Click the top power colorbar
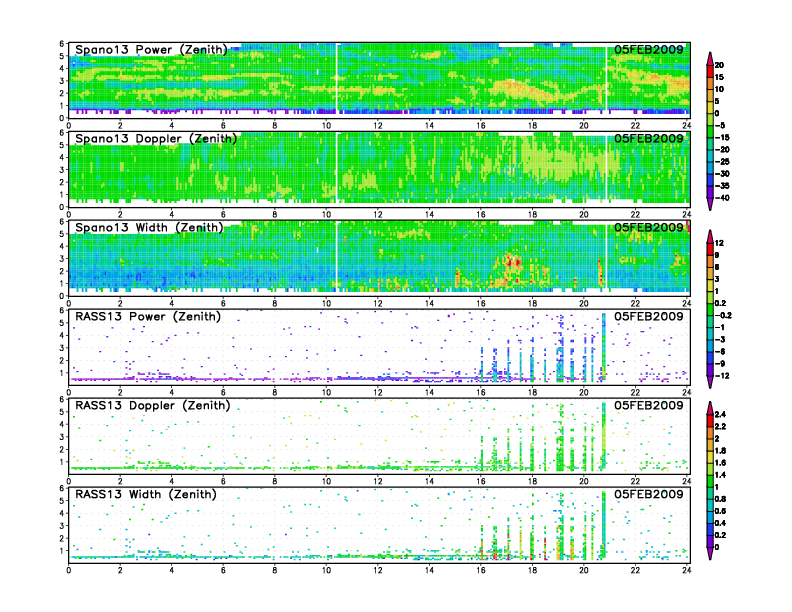 click(x=710, y=131)
